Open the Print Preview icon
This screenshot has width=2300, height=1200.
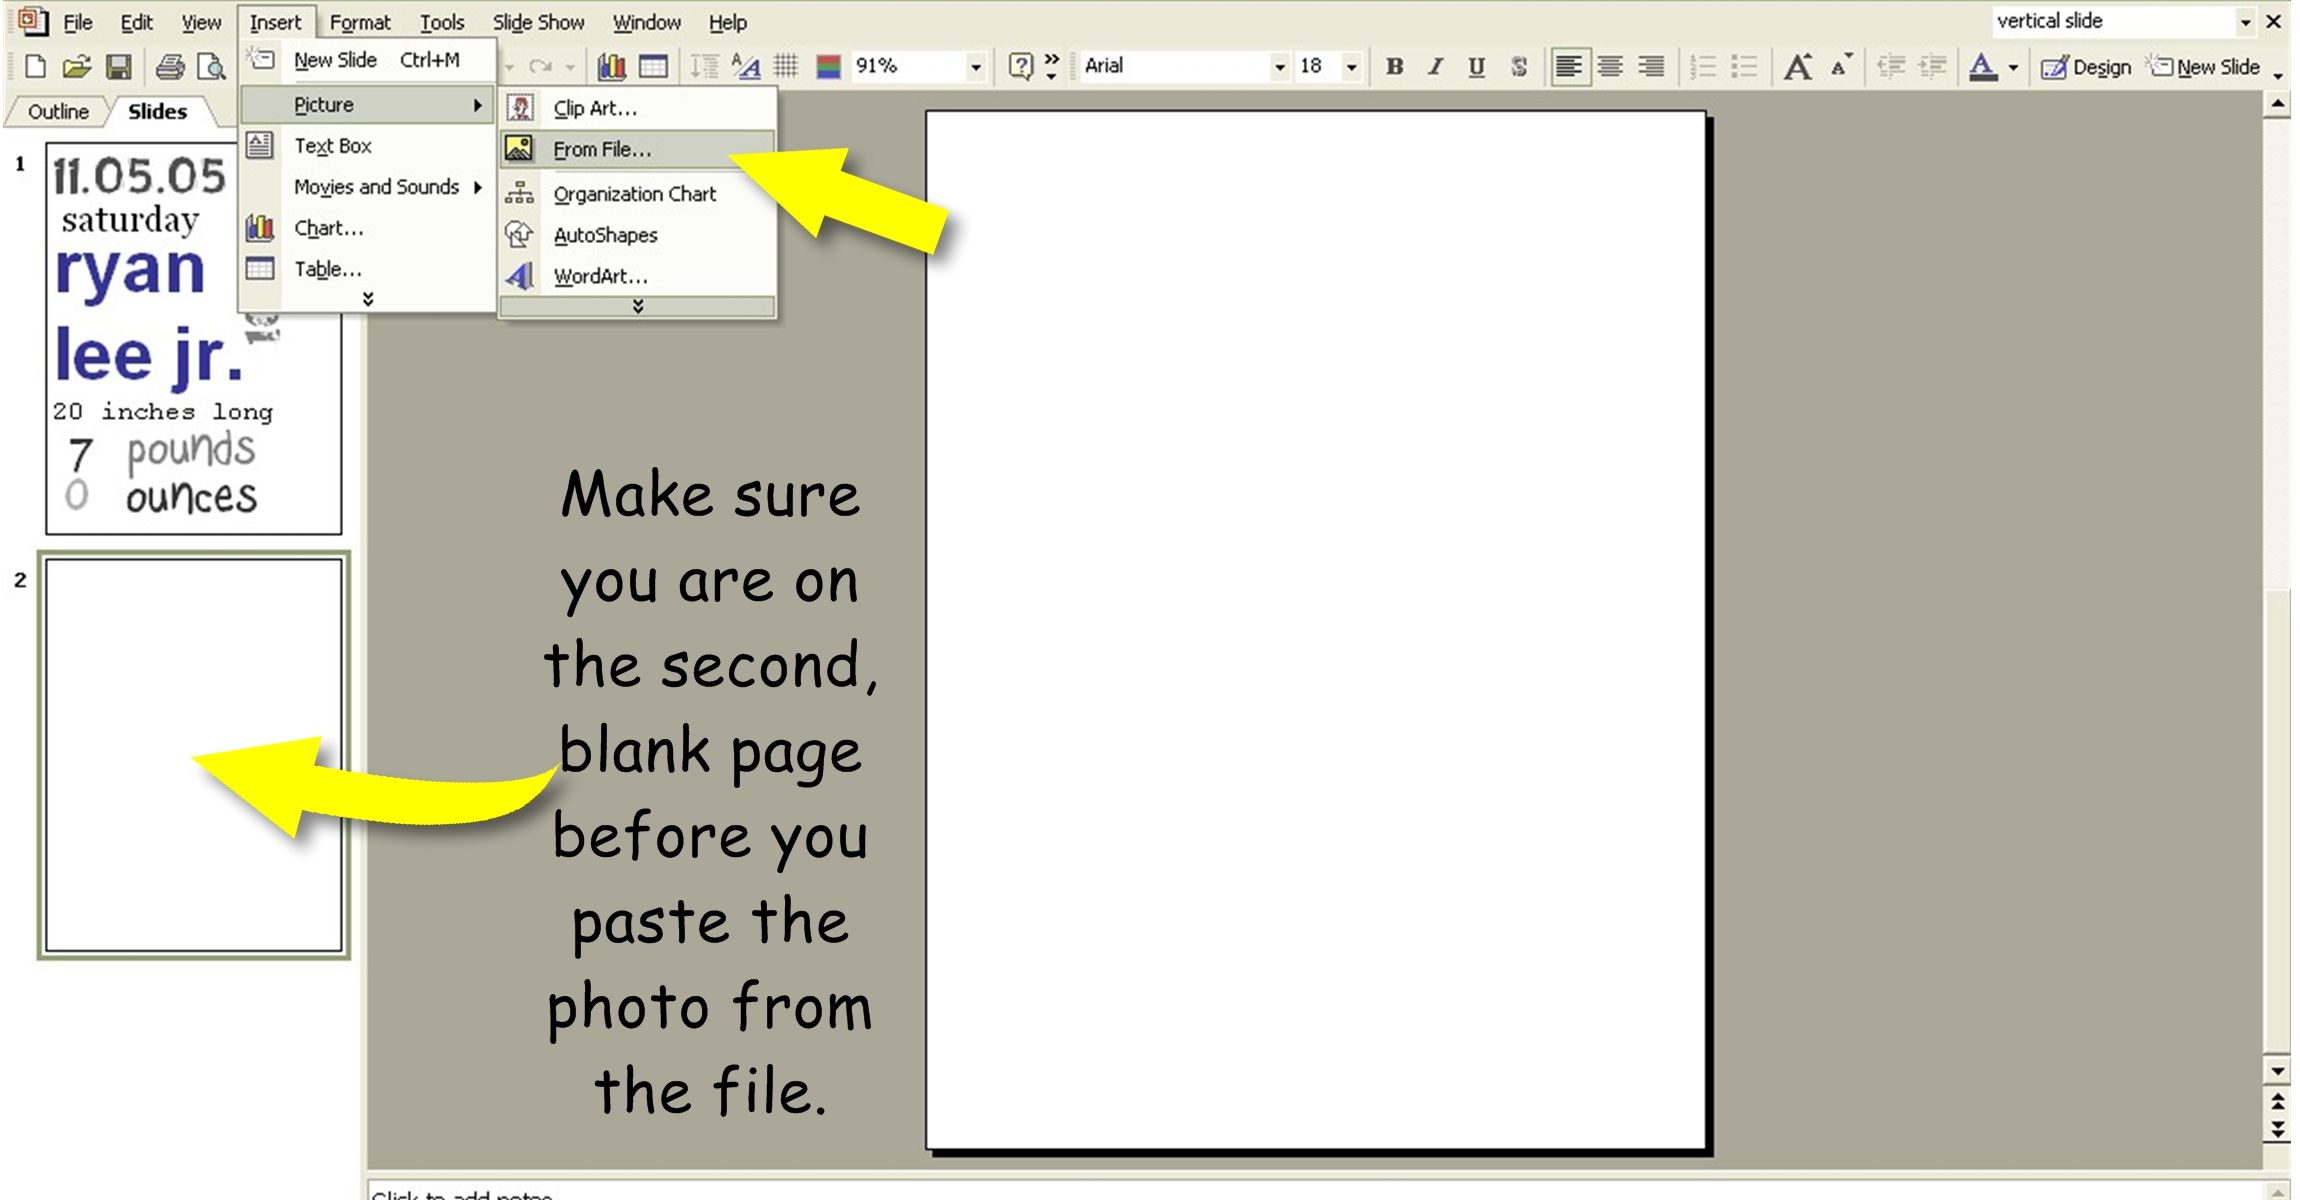click(211, 67)
